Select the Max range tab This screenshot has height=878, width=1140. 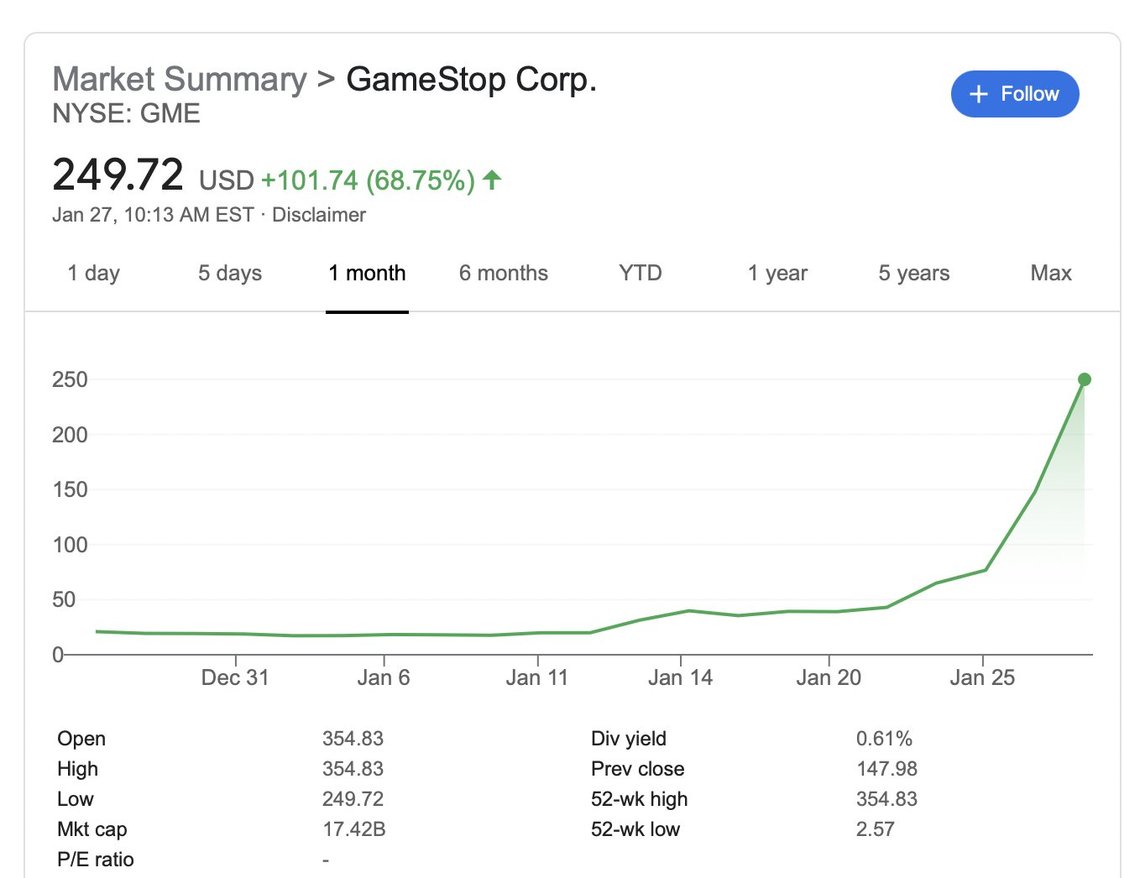[x=1051, y=273]
